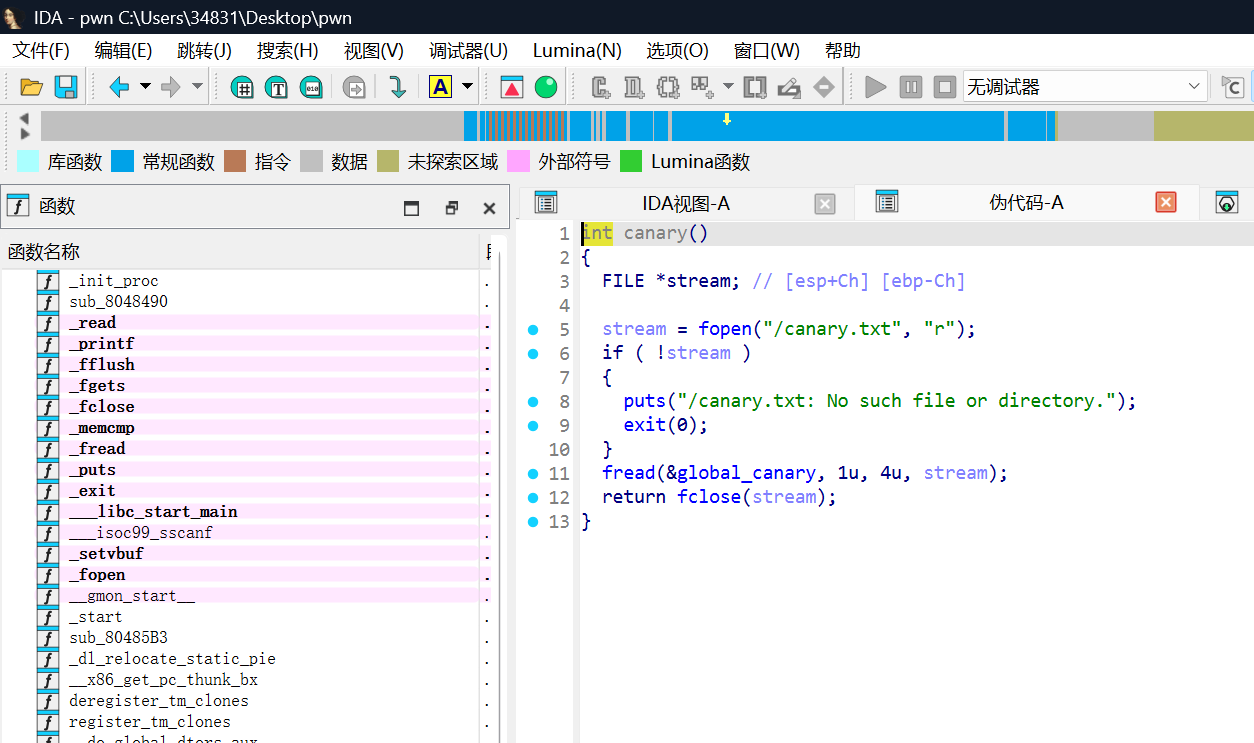
Task: Open the 帮助 menu
Action: (x=843, y=50)
